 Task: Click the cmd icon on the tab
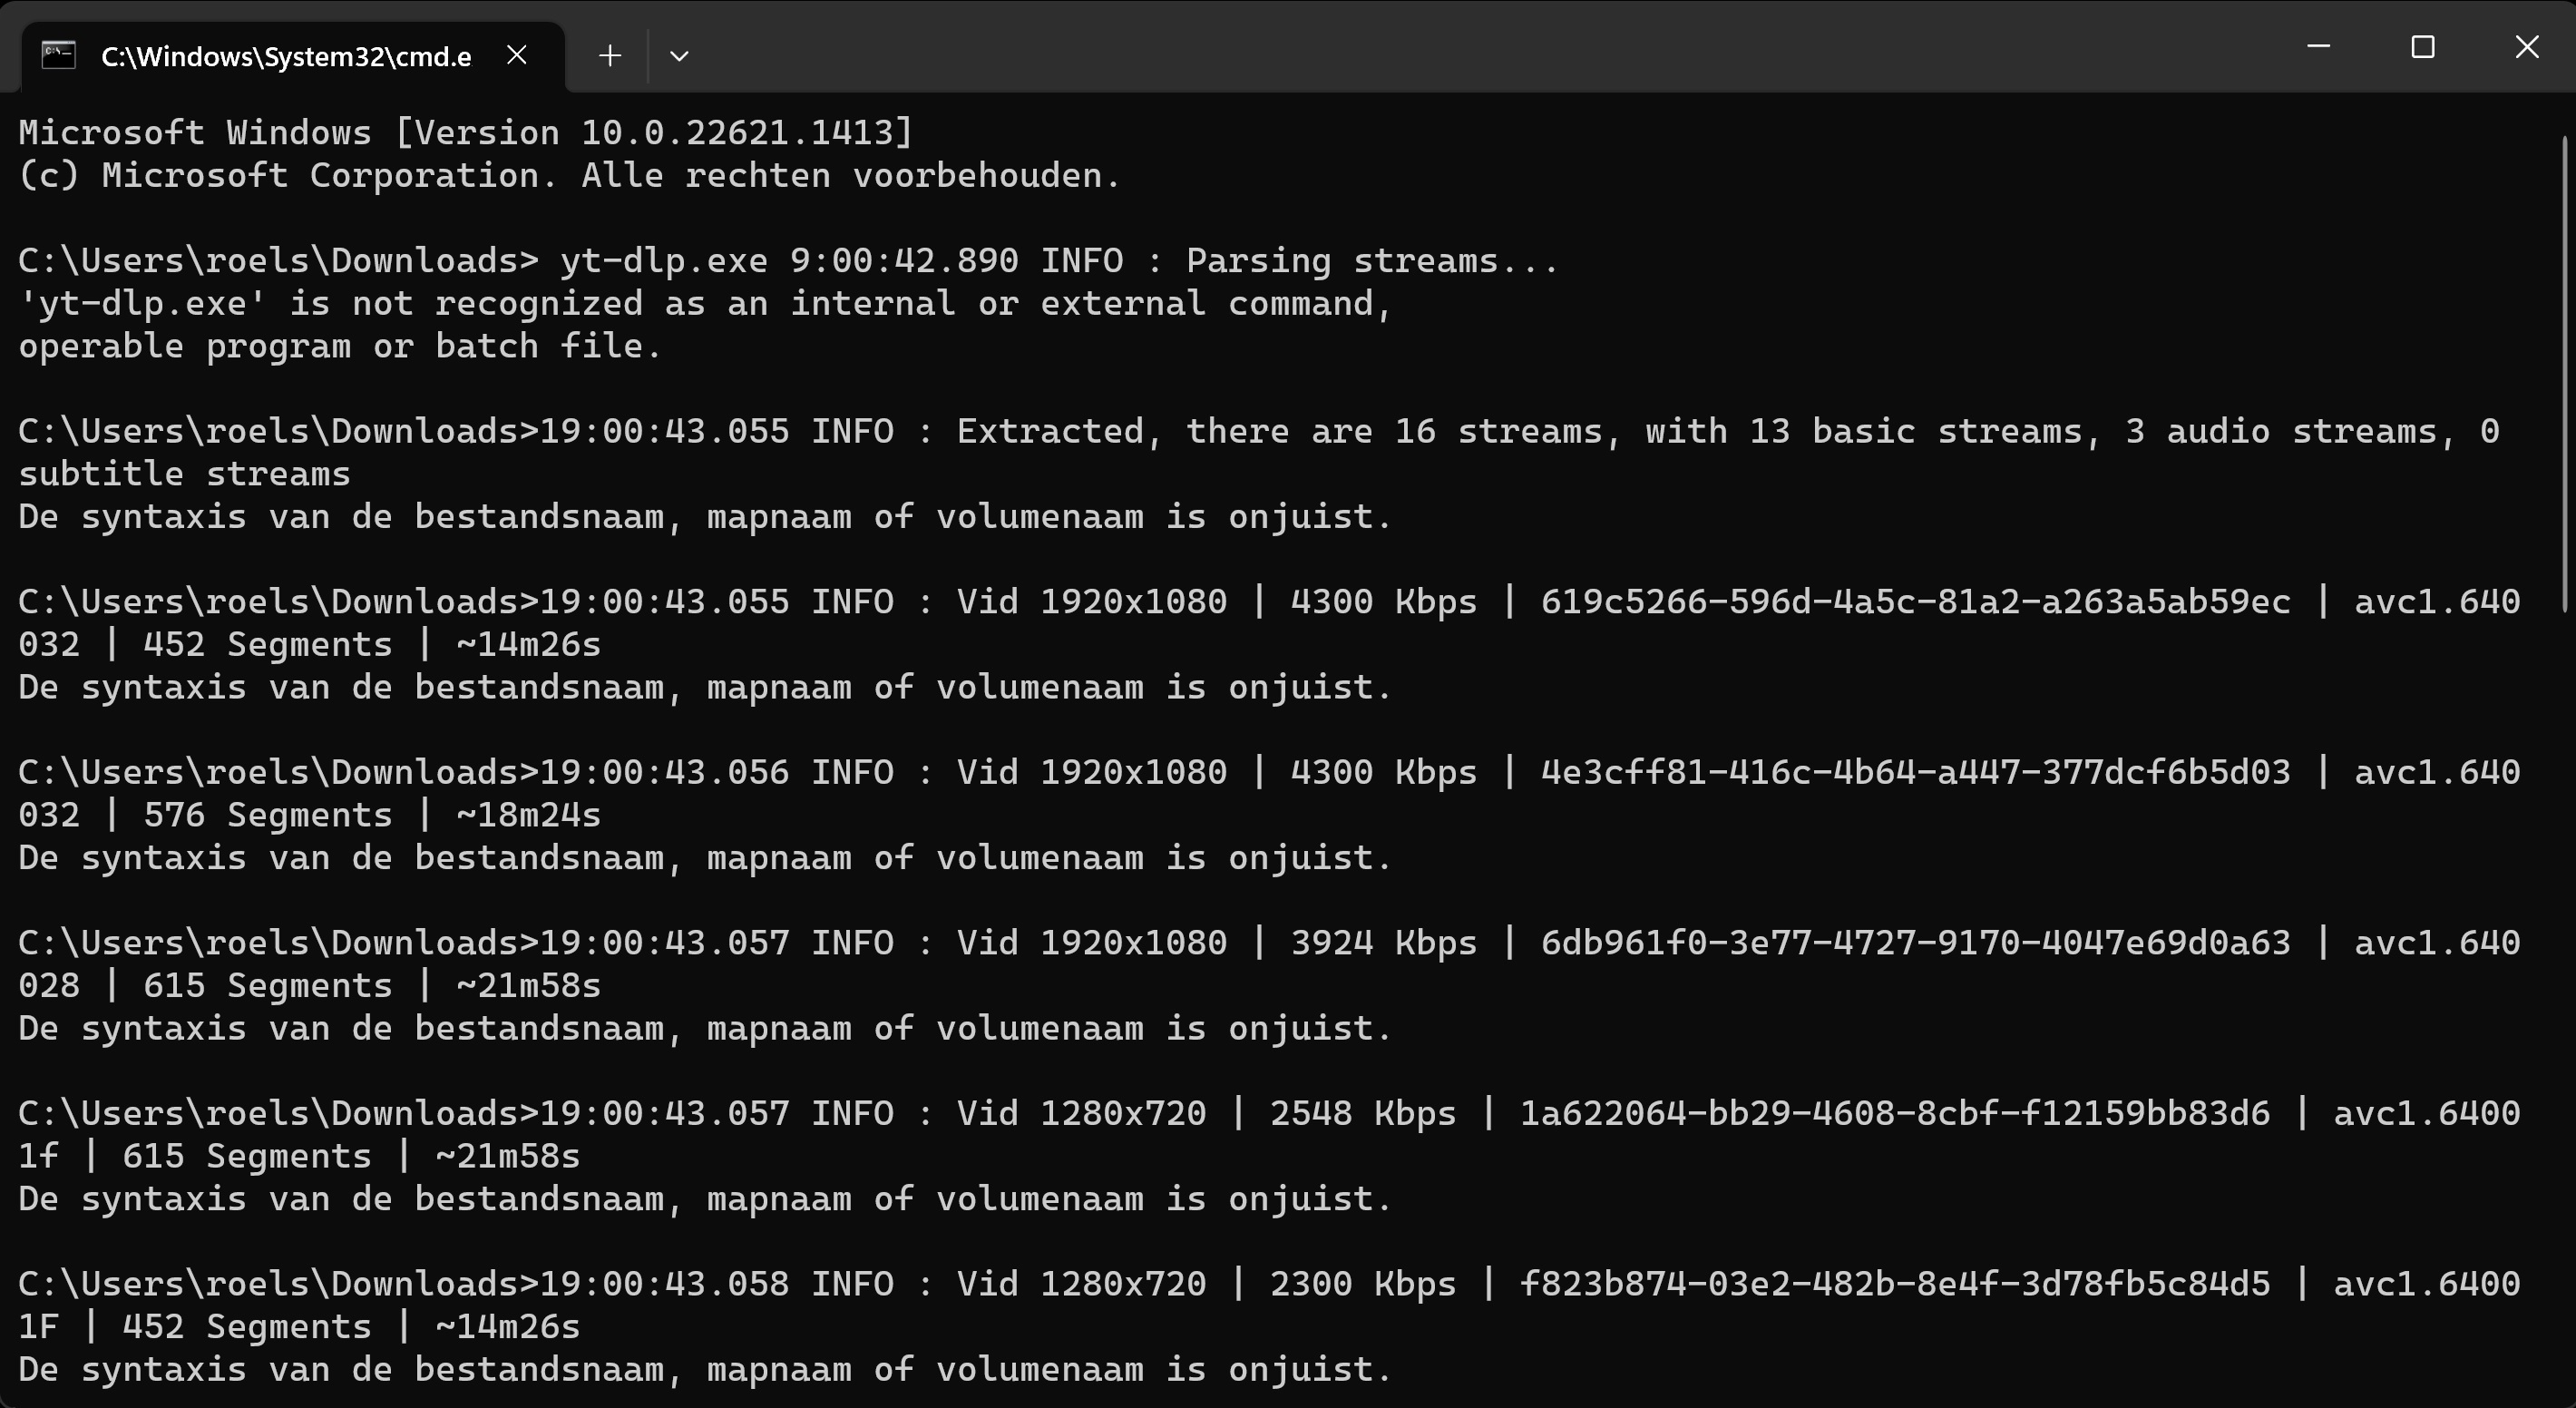tap(58, 55)
